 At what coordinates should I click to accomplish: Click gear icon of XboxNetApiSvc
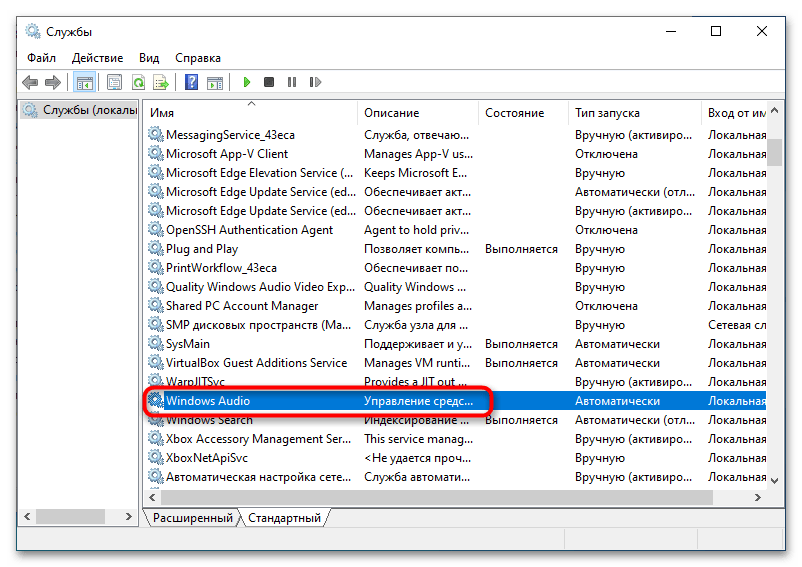[x=155, y=458]
